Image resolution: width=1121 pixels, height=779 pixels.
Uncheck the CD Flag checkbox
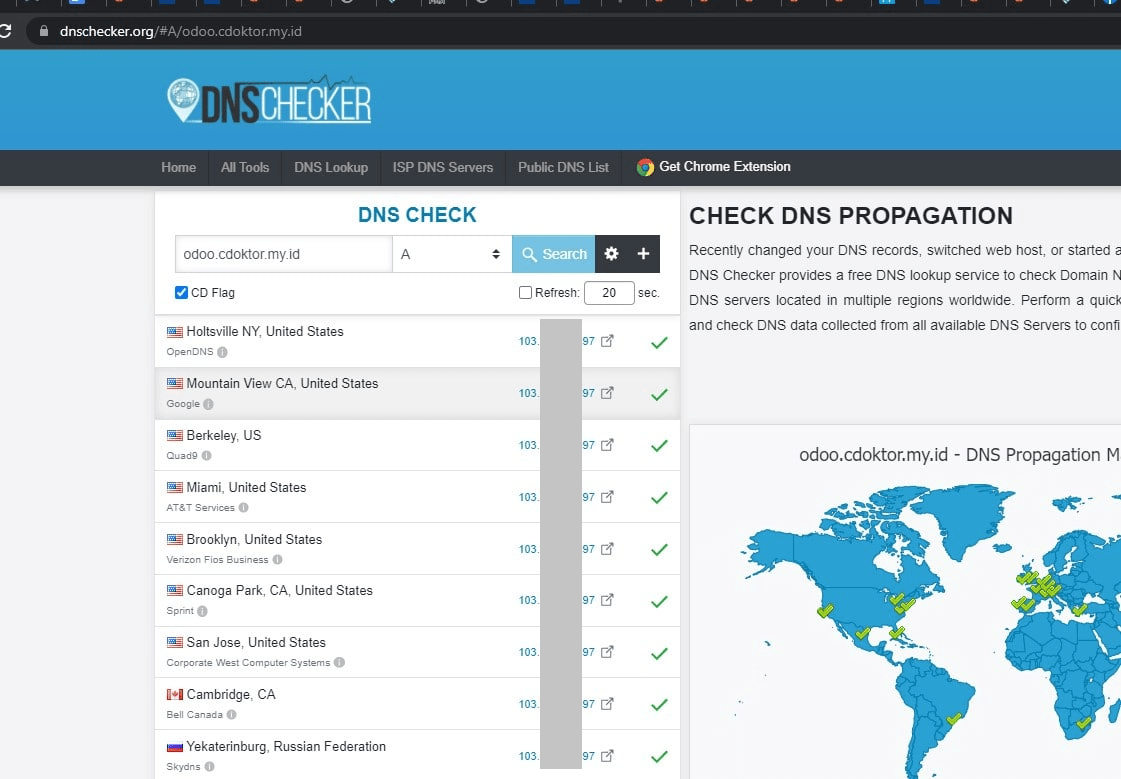tap(181, 292)
